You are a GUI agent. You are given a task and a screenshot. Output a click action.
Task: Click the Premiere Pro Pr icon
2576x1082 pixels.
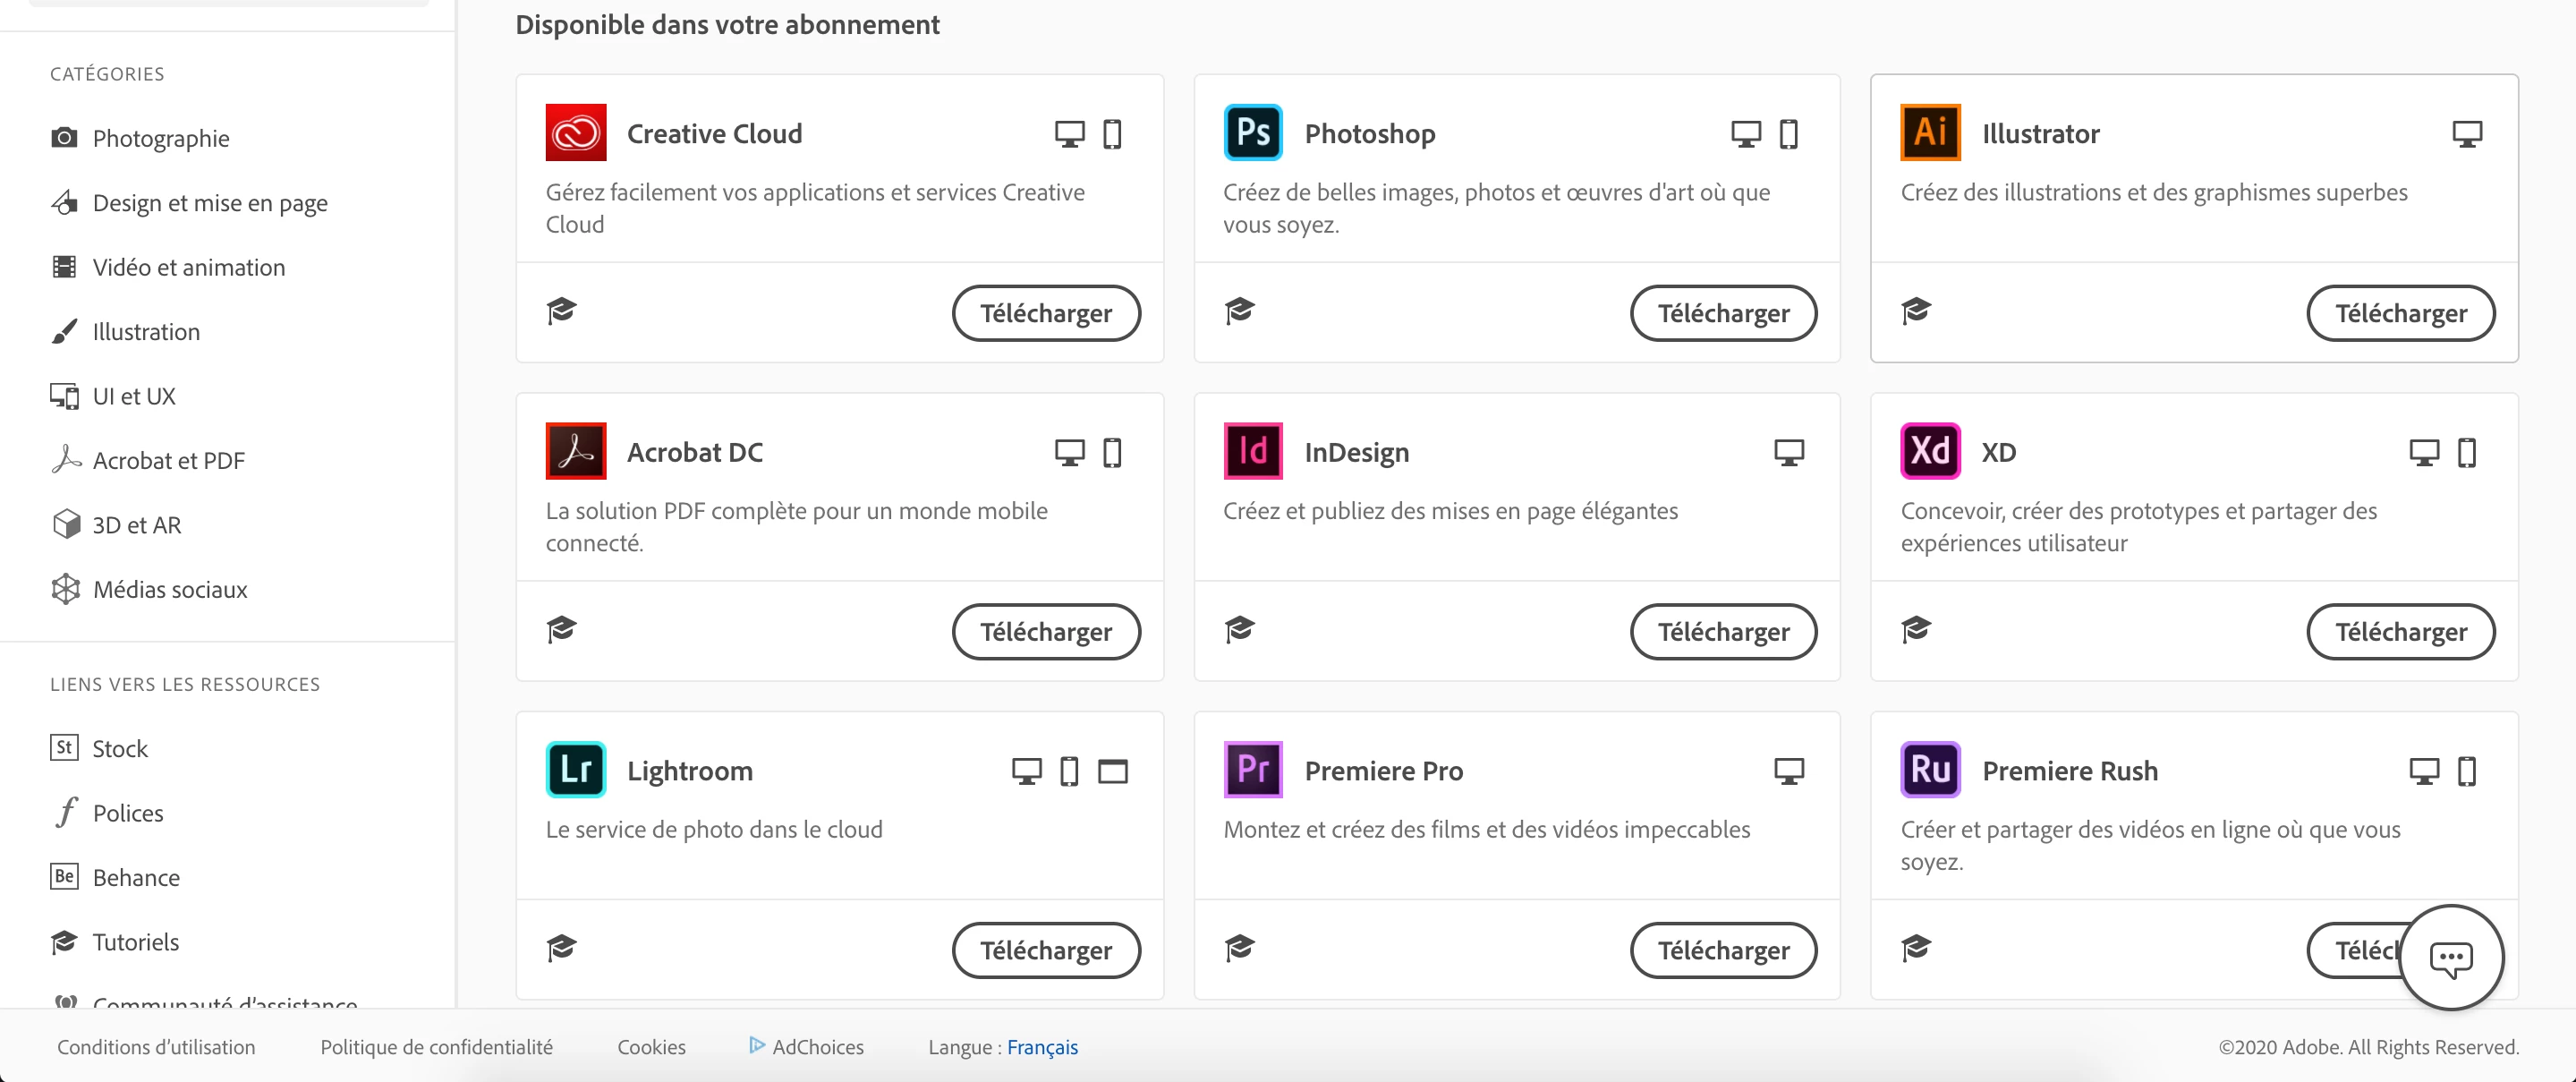click(1252, 770)
